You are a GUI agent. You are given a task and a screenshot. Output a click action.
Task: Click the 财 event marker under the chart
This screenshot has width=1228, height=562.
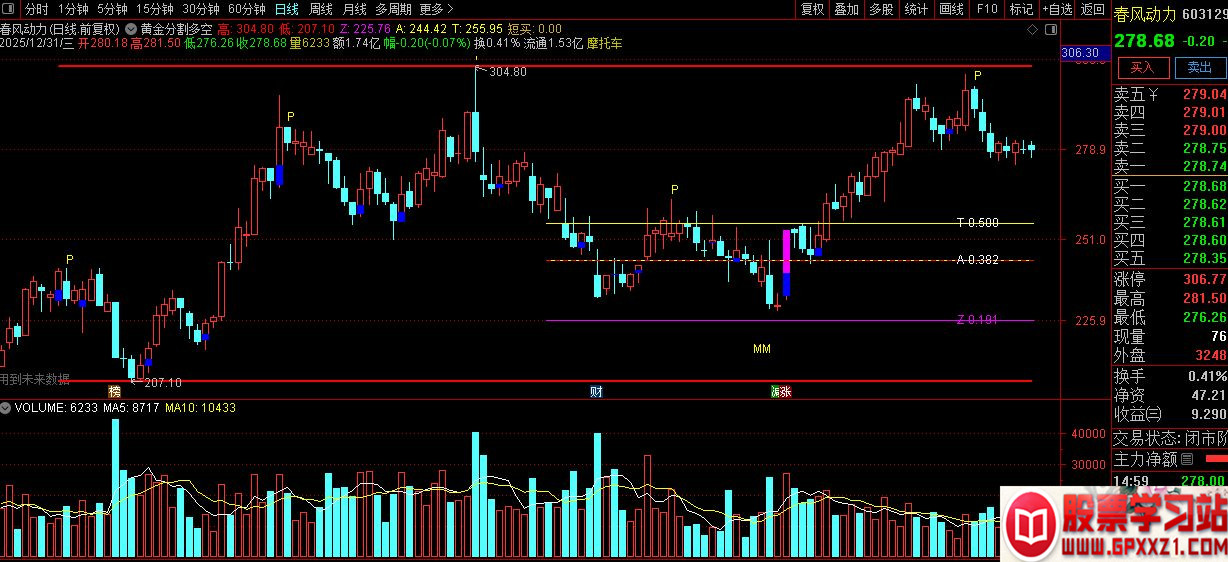[x=596, y=391]
